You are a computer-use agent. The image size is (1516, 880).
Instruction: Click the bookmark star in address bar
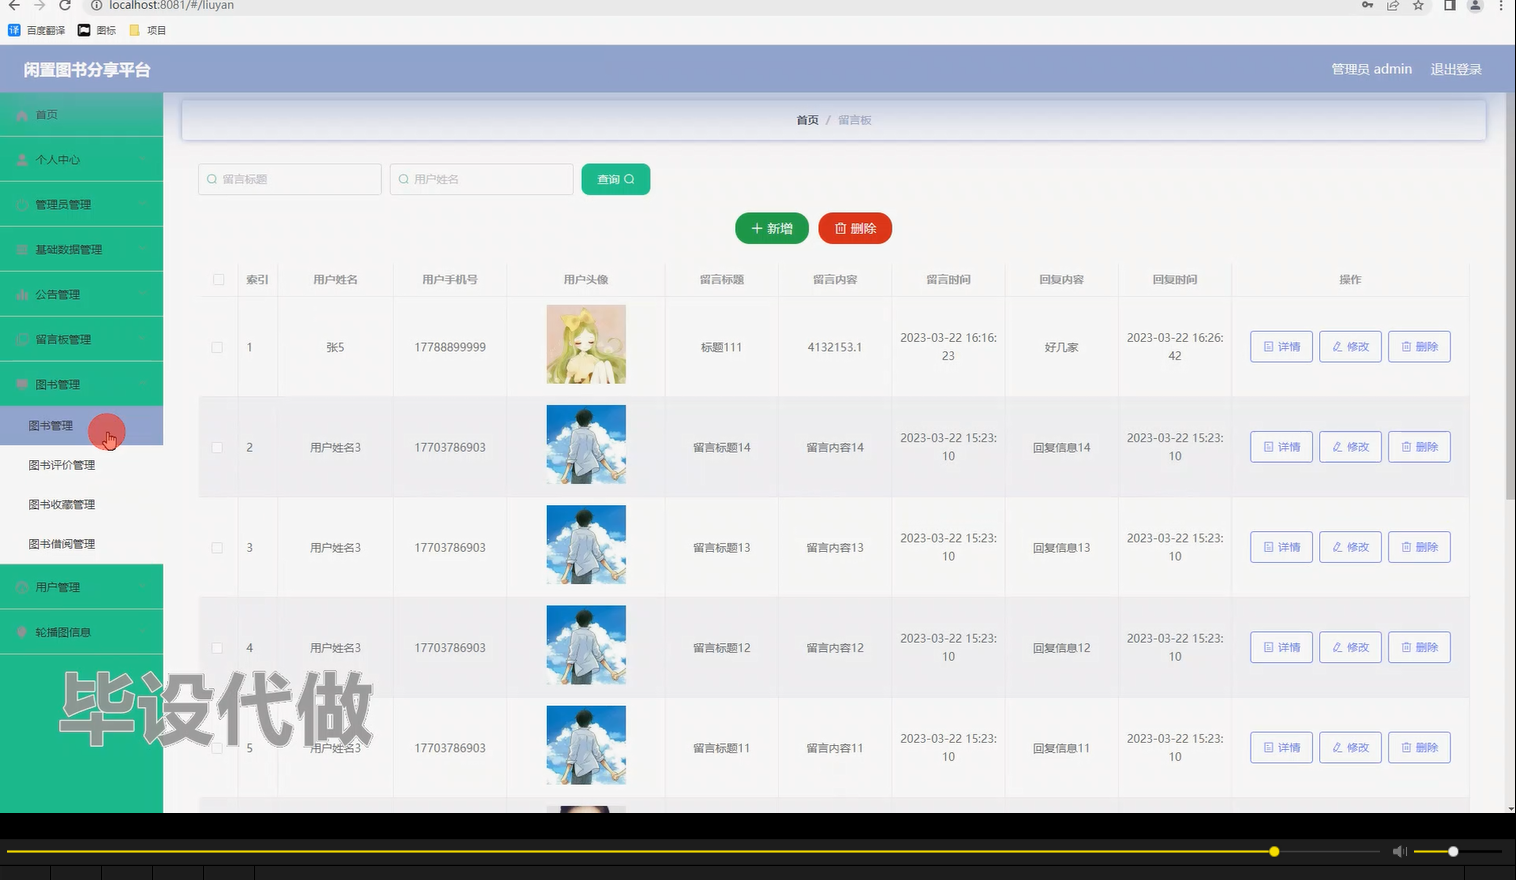point(1418,6)
